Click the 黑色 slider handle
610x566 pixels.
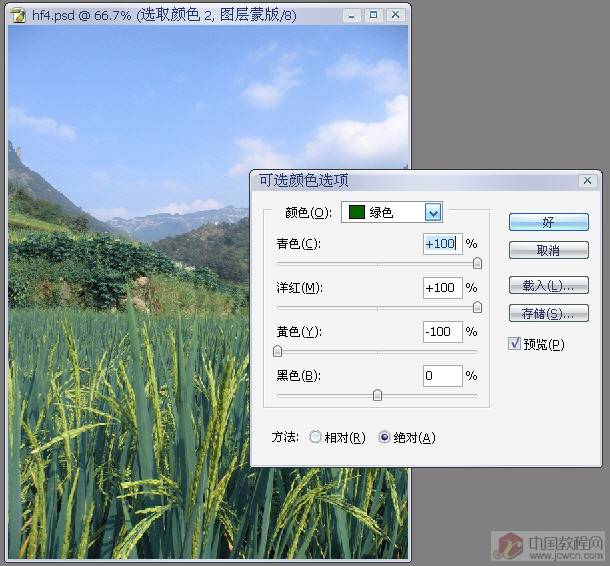pyautogui.click(x=377, y=395)
